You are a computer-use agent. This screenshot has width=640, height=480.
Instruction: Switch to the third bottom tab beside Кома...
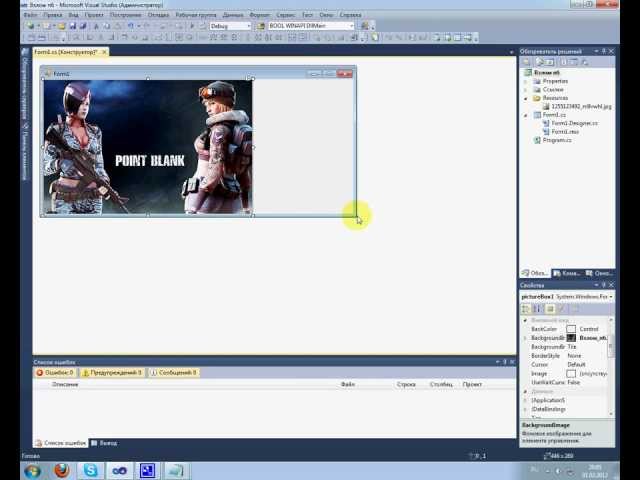(x=599, y=273)
